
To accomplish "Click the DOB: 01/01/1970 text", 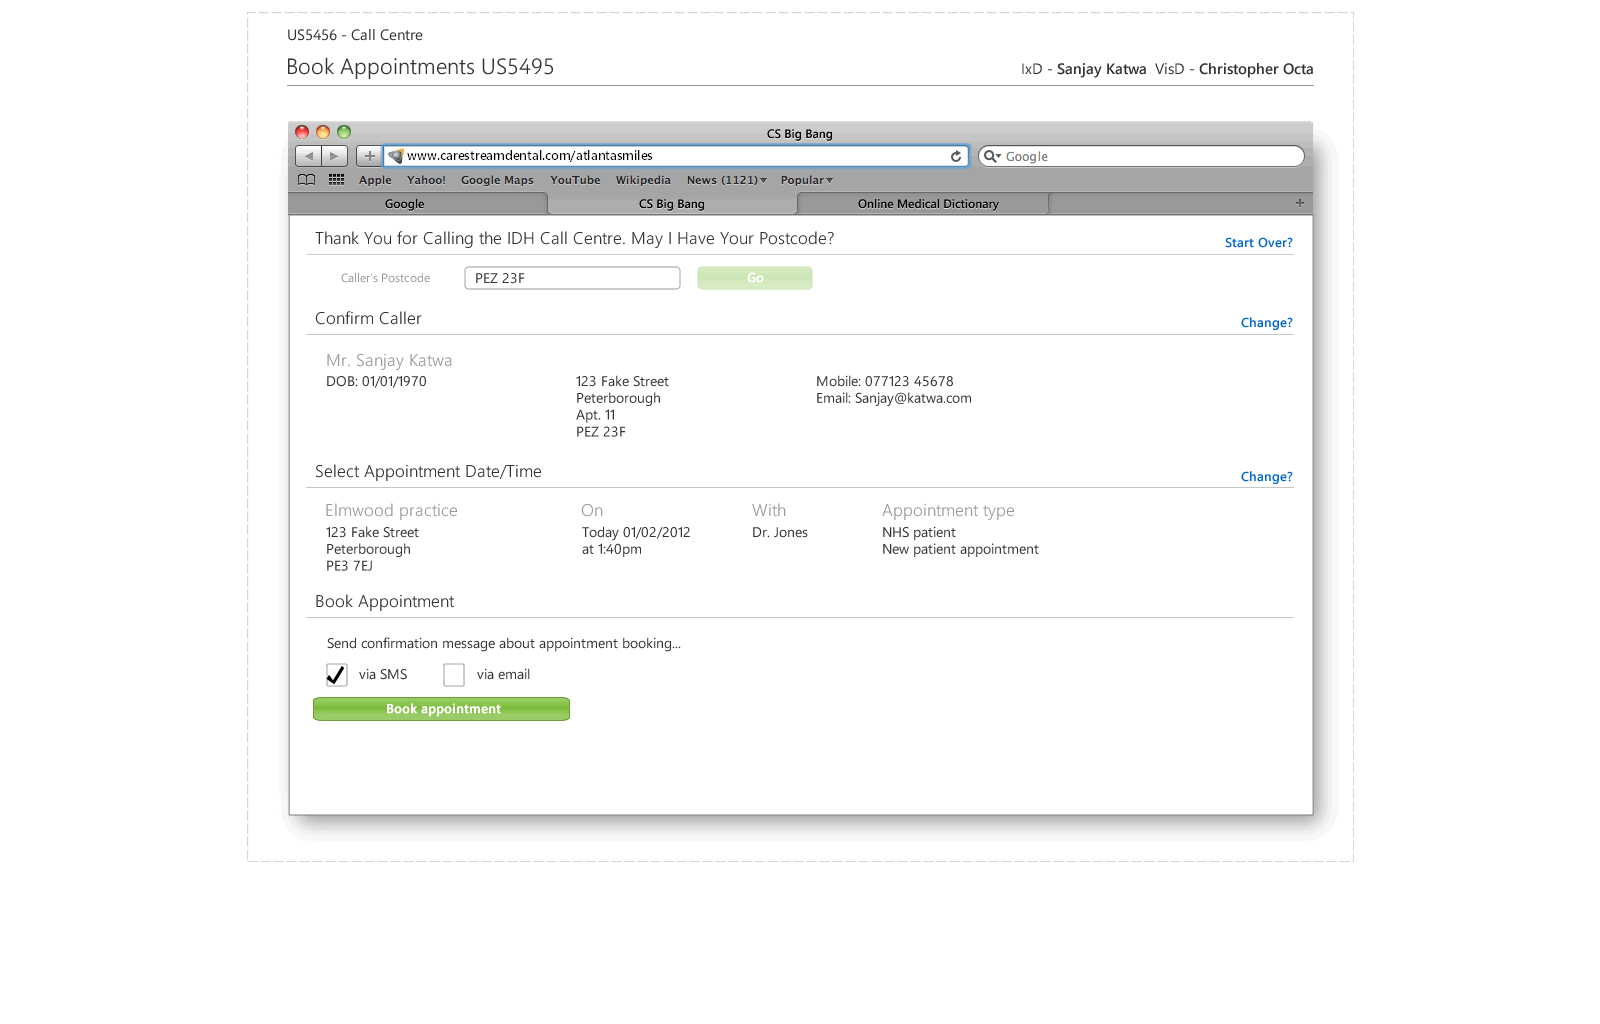I will (376, 382).
